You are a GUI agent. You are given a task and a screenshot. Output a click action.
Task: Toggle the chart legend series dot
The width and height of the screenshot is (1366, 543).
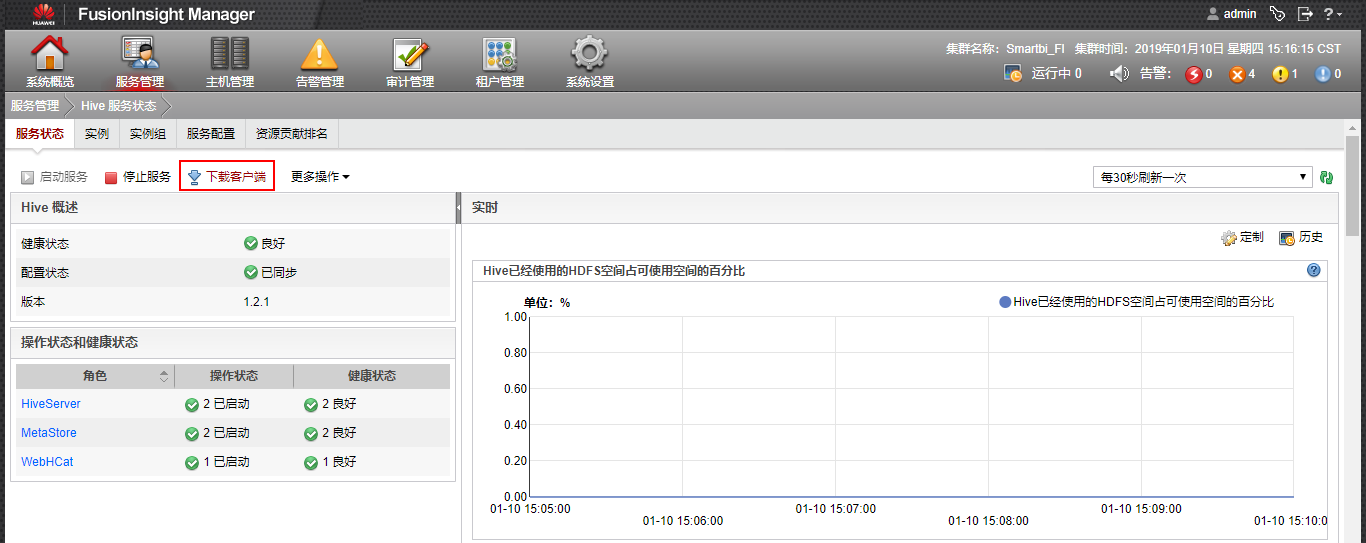(x=1005, y=301)
